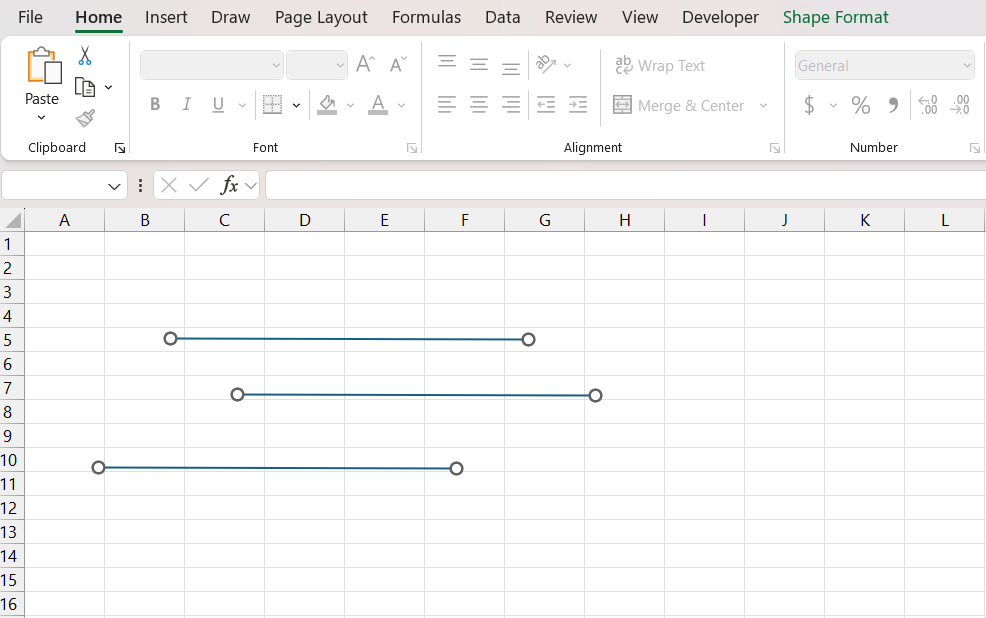Click the Copy icon
This screenshot has height=618, width=986.
(85, 87)
